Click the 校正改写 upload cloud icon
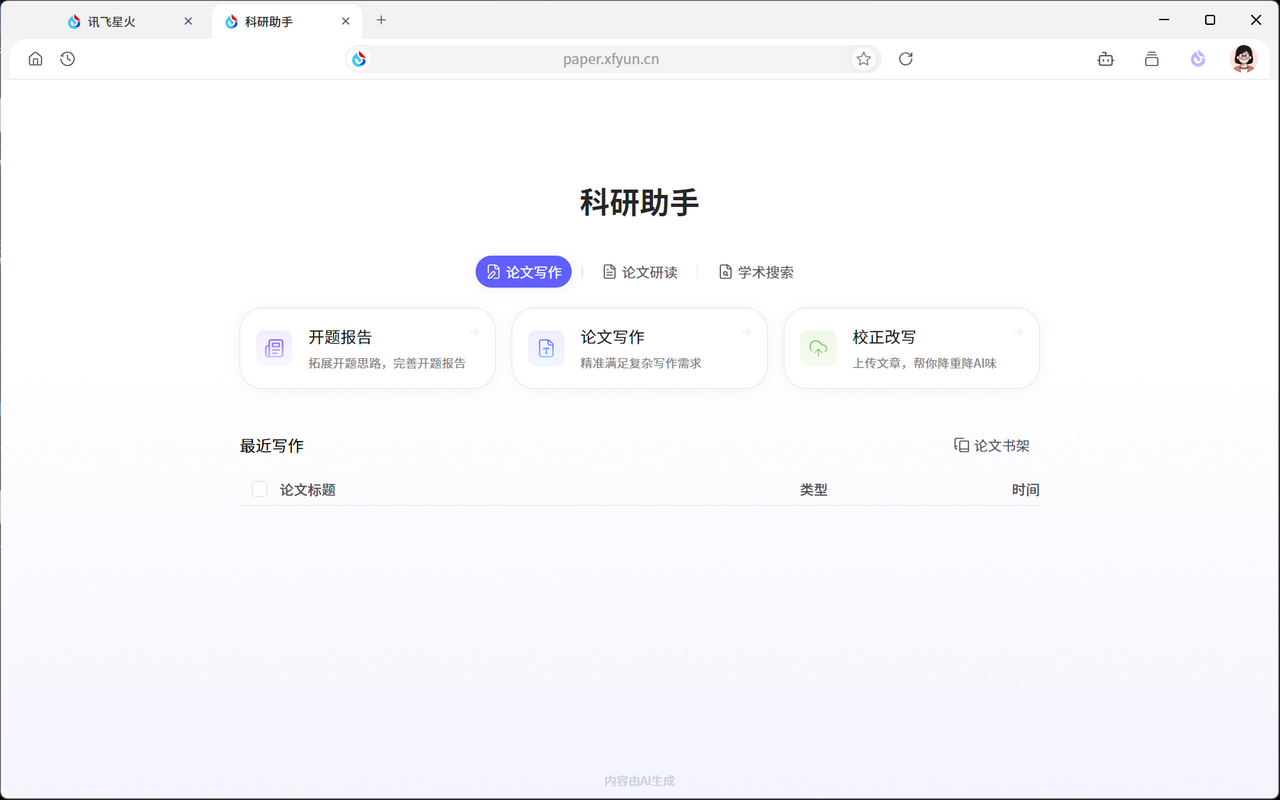Image resolution: width=1280 pixels, height=800 pixels. [x=818, y=348]
